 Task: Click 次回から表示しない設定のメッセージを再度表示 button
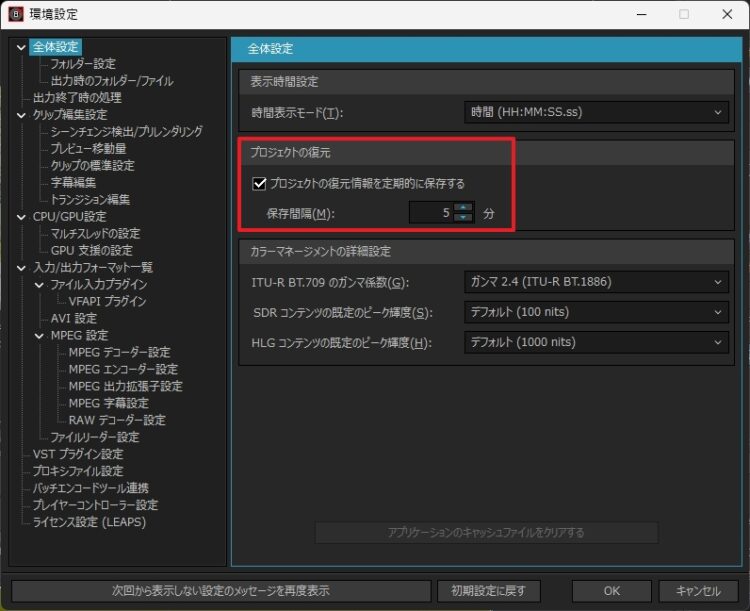(x=221, y=591)
